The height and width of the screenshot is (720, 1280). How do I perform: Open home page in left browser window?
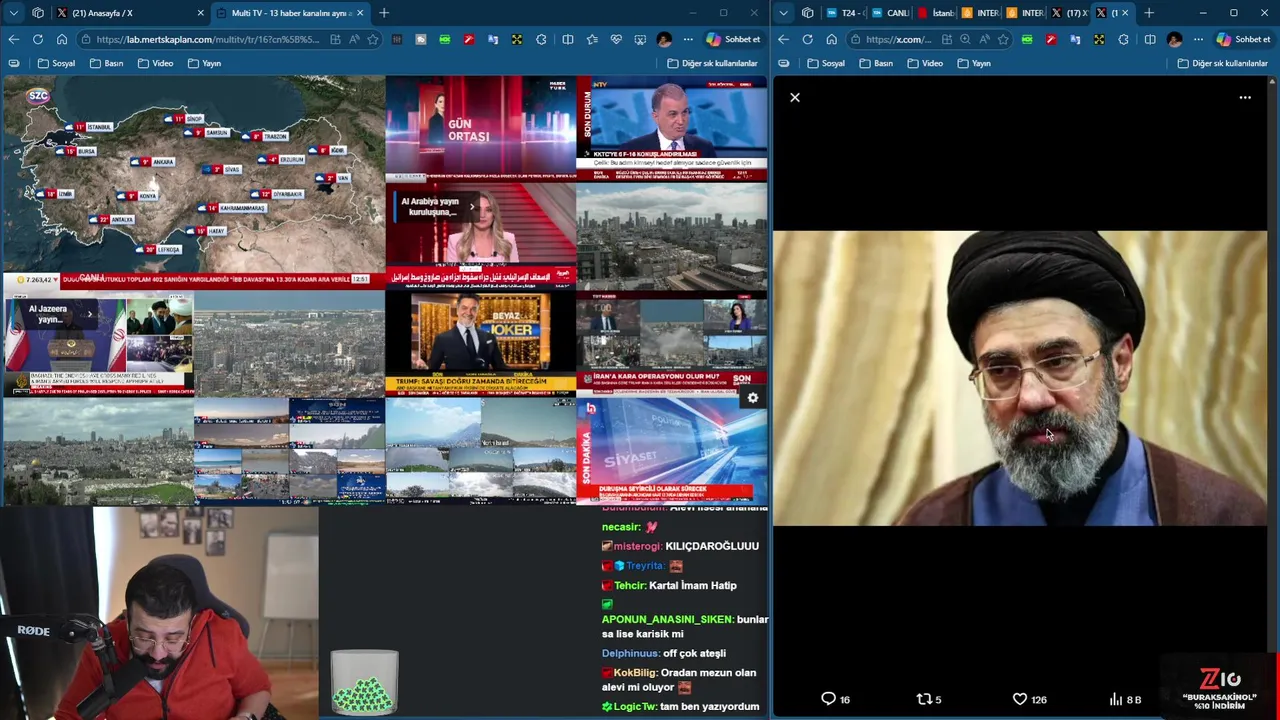pos(61,39)
